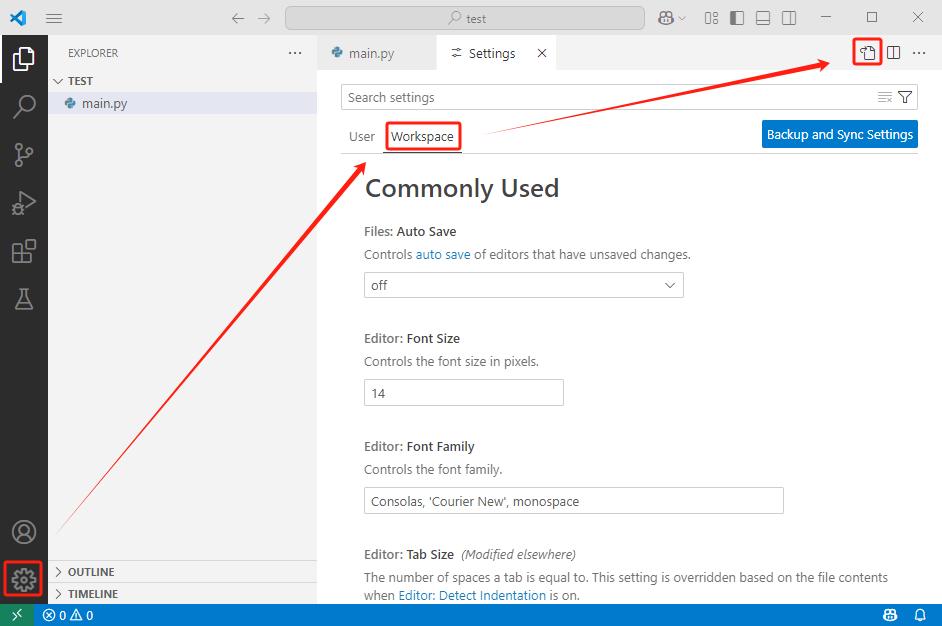Open the Copilot chat icon in title bar
The image size is (942, 626).
click(x=666, y=18)
